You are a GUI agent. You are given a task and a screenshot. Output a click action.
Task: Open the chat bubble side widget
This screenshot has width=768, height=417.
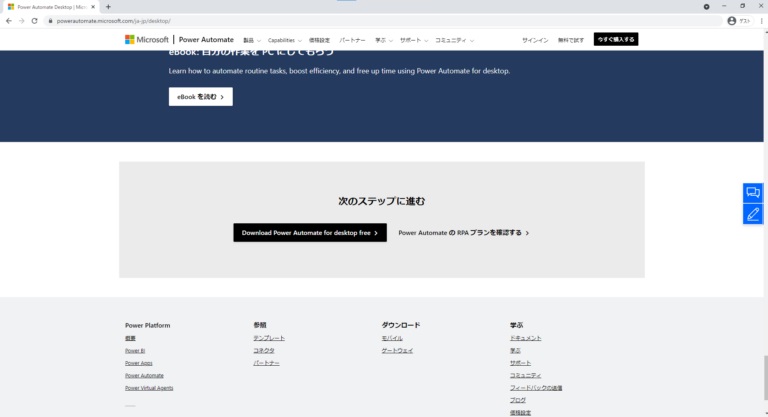tap(753, 193)
